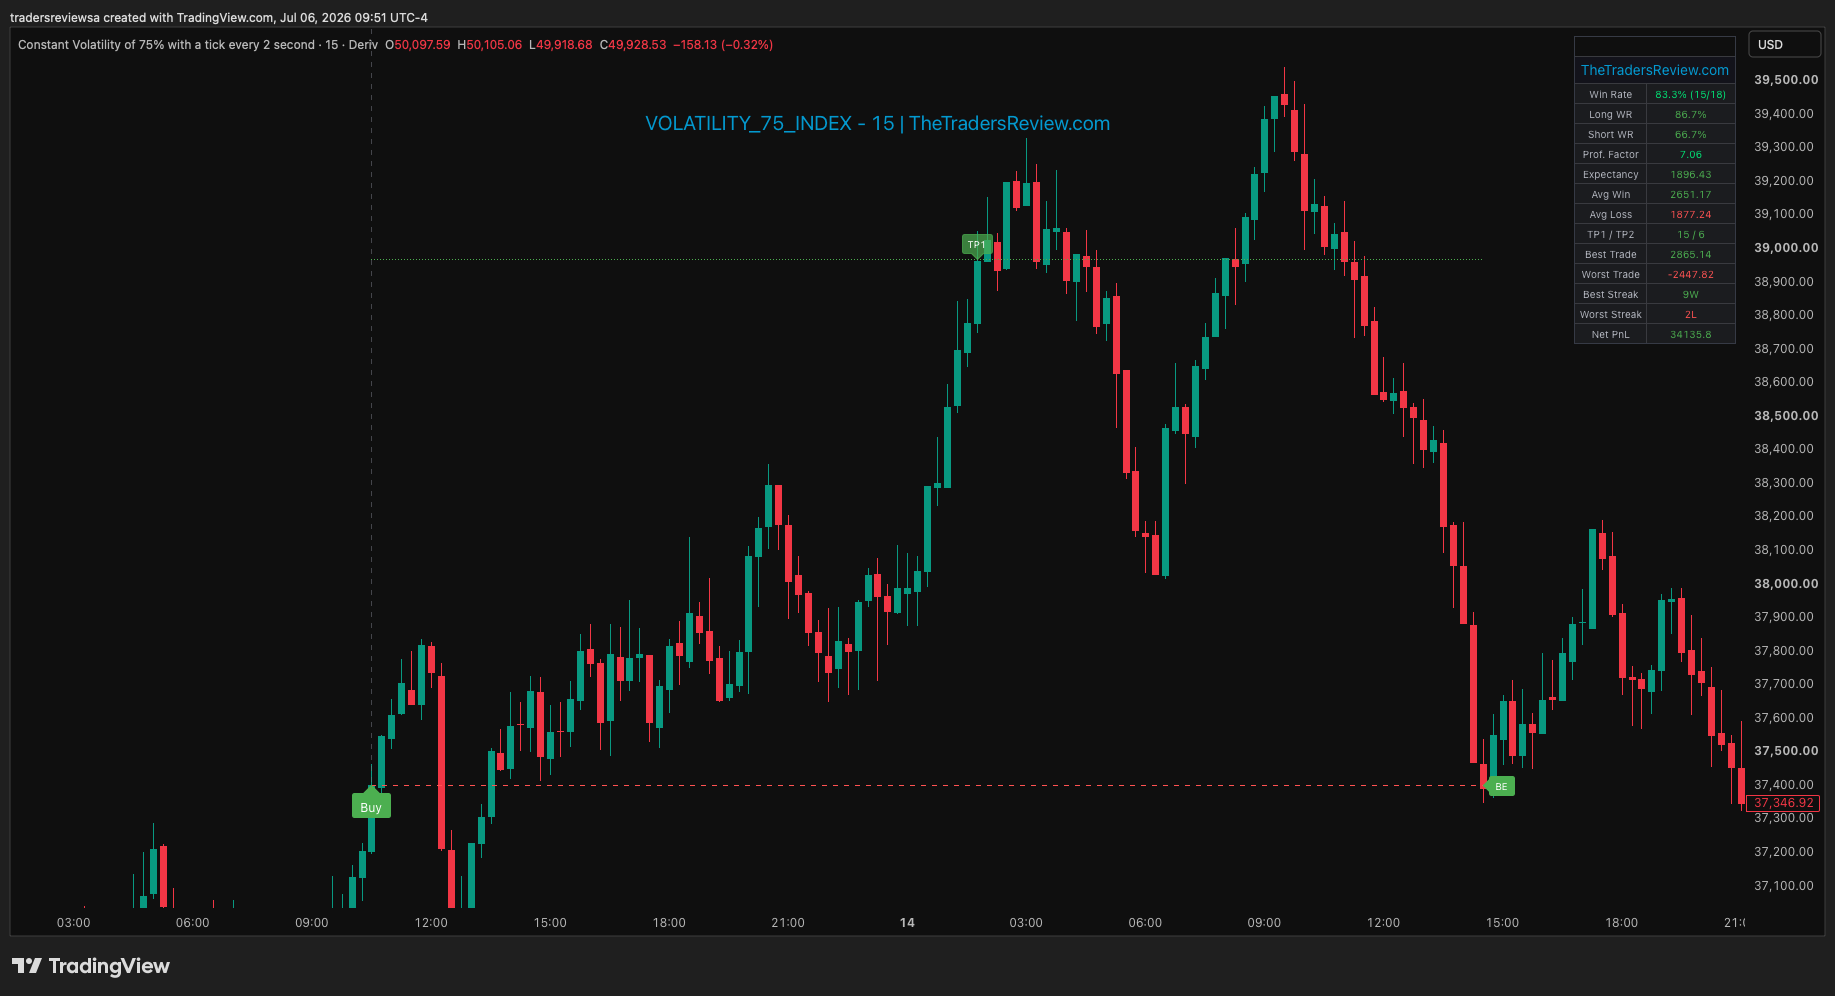Open TheTradersReview.com link in stats table

[x=1654, y=70]
